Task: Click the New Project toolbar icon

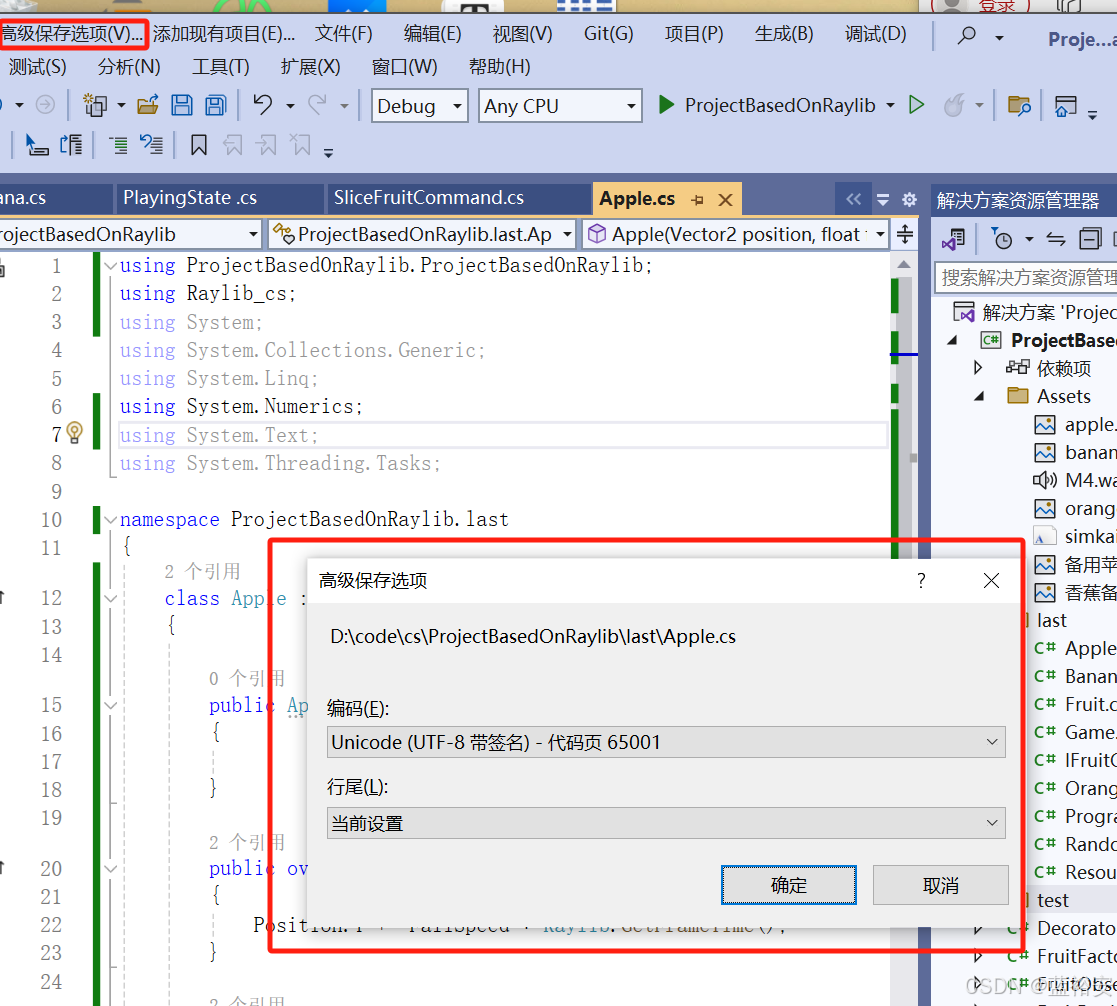Action: 95,105
